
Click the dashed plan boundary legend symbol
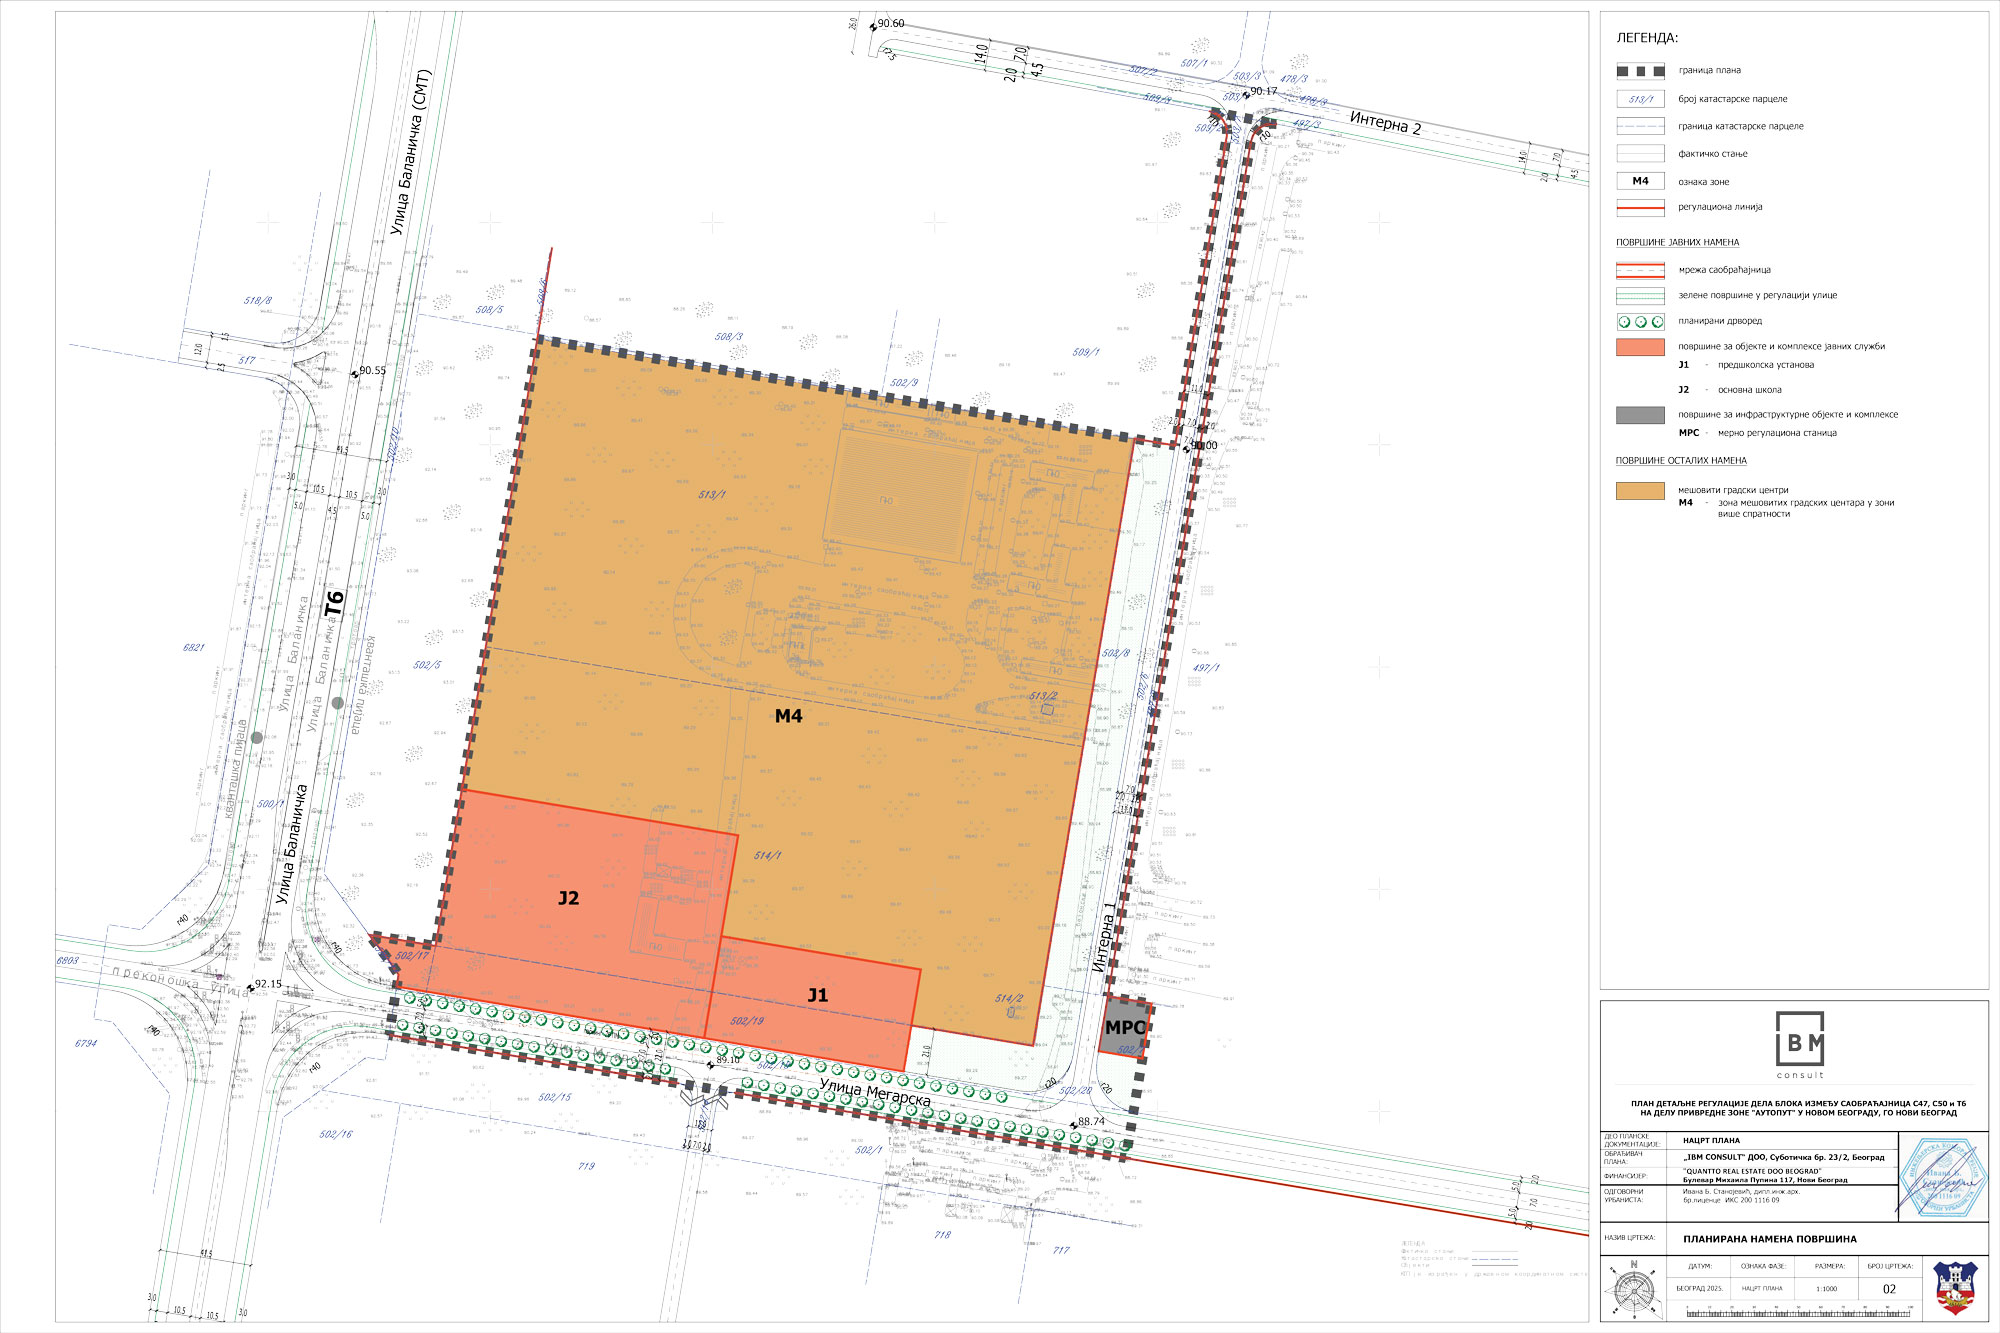point(1640,71)
